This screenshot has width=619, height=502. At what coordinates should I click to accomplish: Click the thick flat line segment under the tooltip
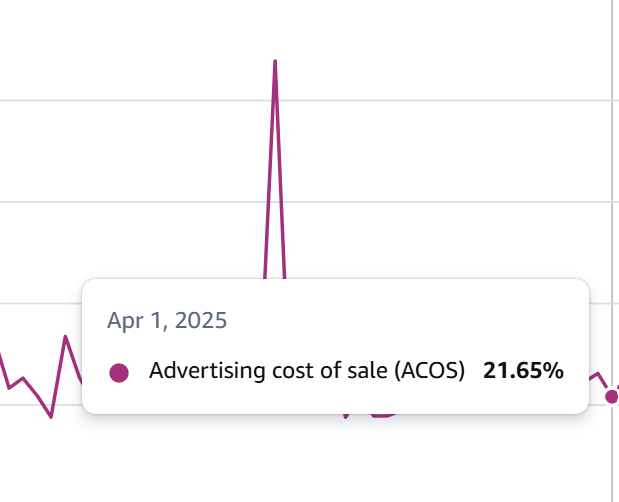pos(383,415)
